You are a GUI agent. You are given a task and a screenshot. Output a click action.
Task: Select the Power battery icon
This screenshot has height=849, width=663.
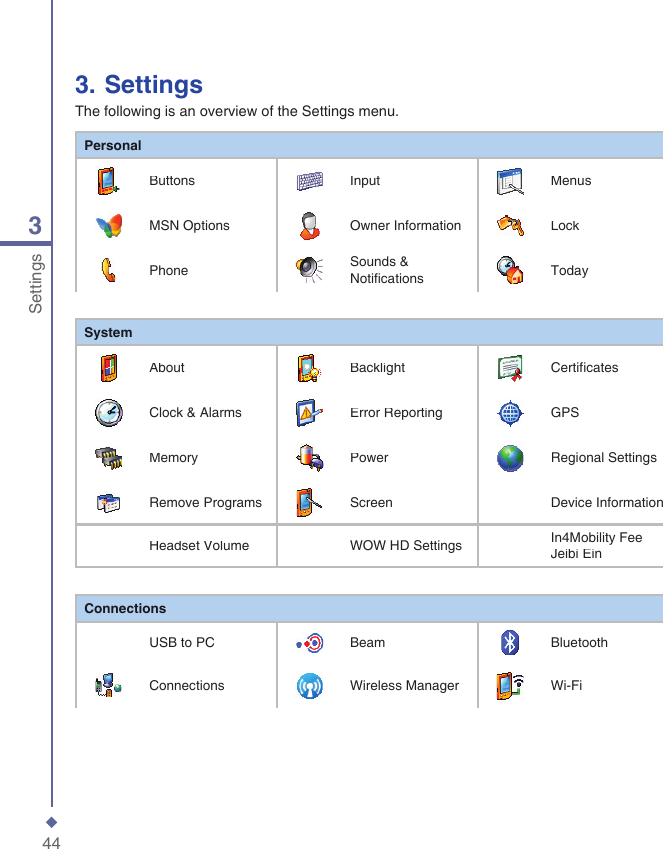(x=310, y=458)
